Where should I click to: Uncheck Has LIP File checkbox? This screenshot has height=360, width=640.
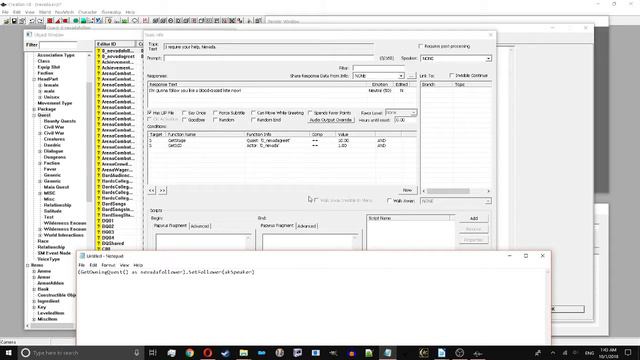pyautogui.click(x=149, y=113)
